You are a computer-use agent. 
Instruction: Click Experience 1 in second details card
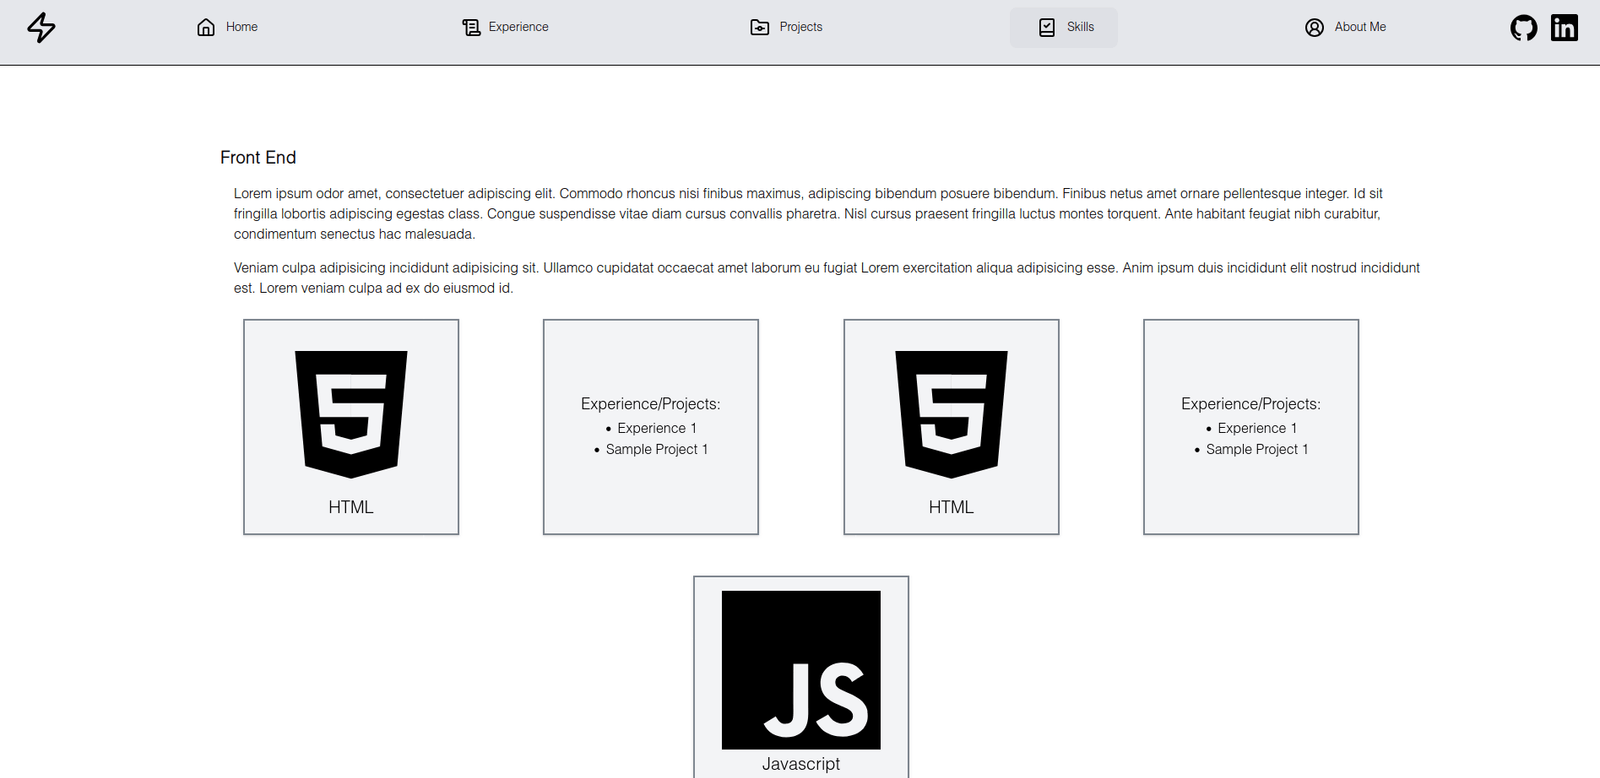(1257, 428)
